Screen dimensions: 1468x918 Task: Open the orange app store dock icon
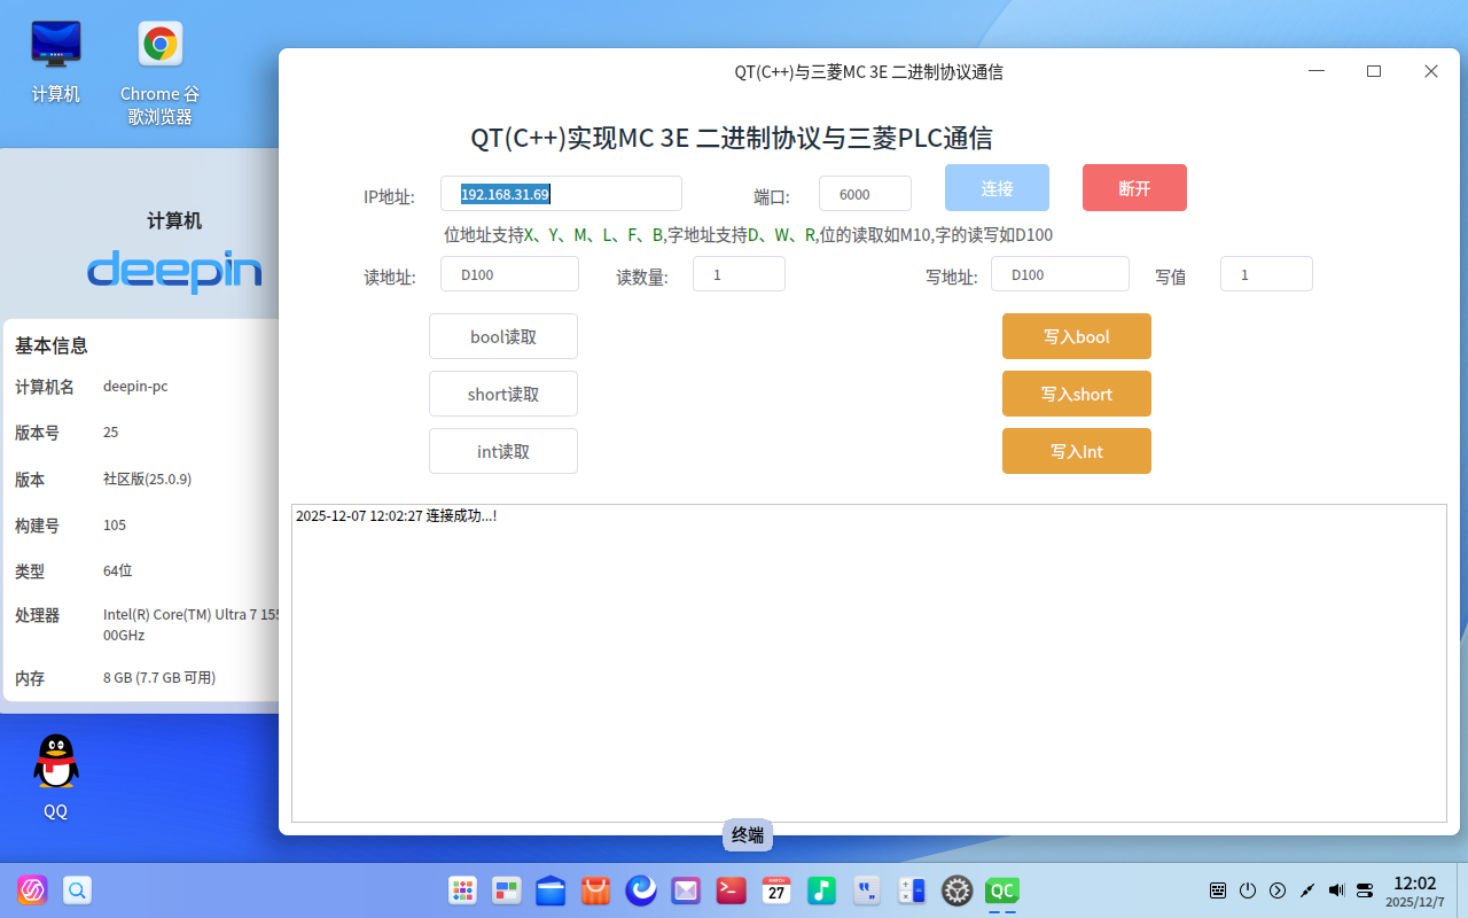tap(596, 890)
